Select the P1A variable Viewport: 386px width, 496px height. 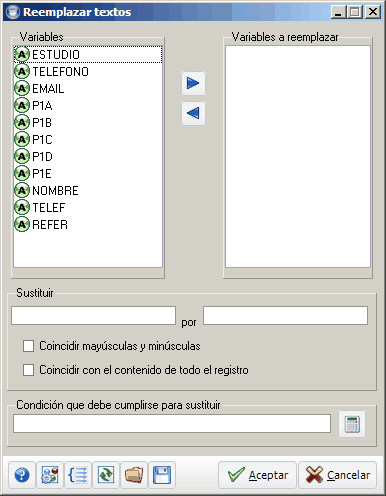tap(88, 106)
